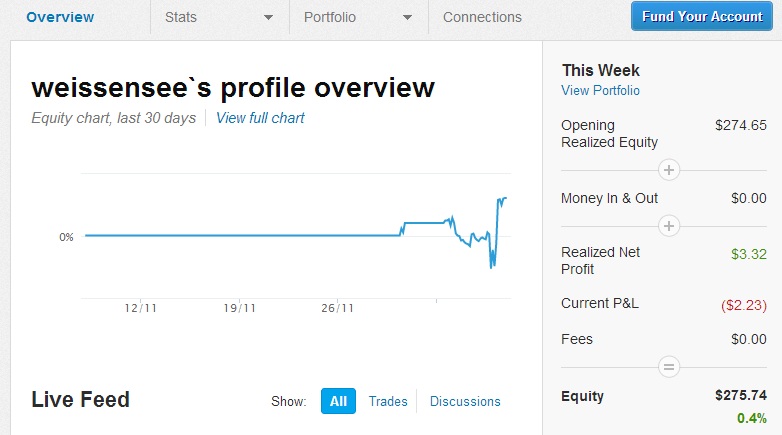Screen dimensions: 782x435
Task: Show only Discussions in Live Feed
Action: pos(465,401)
